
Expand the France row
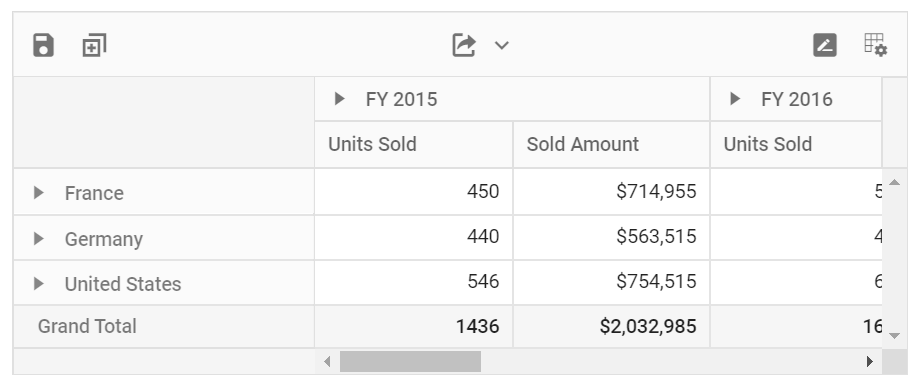click(x=38, y=192)
